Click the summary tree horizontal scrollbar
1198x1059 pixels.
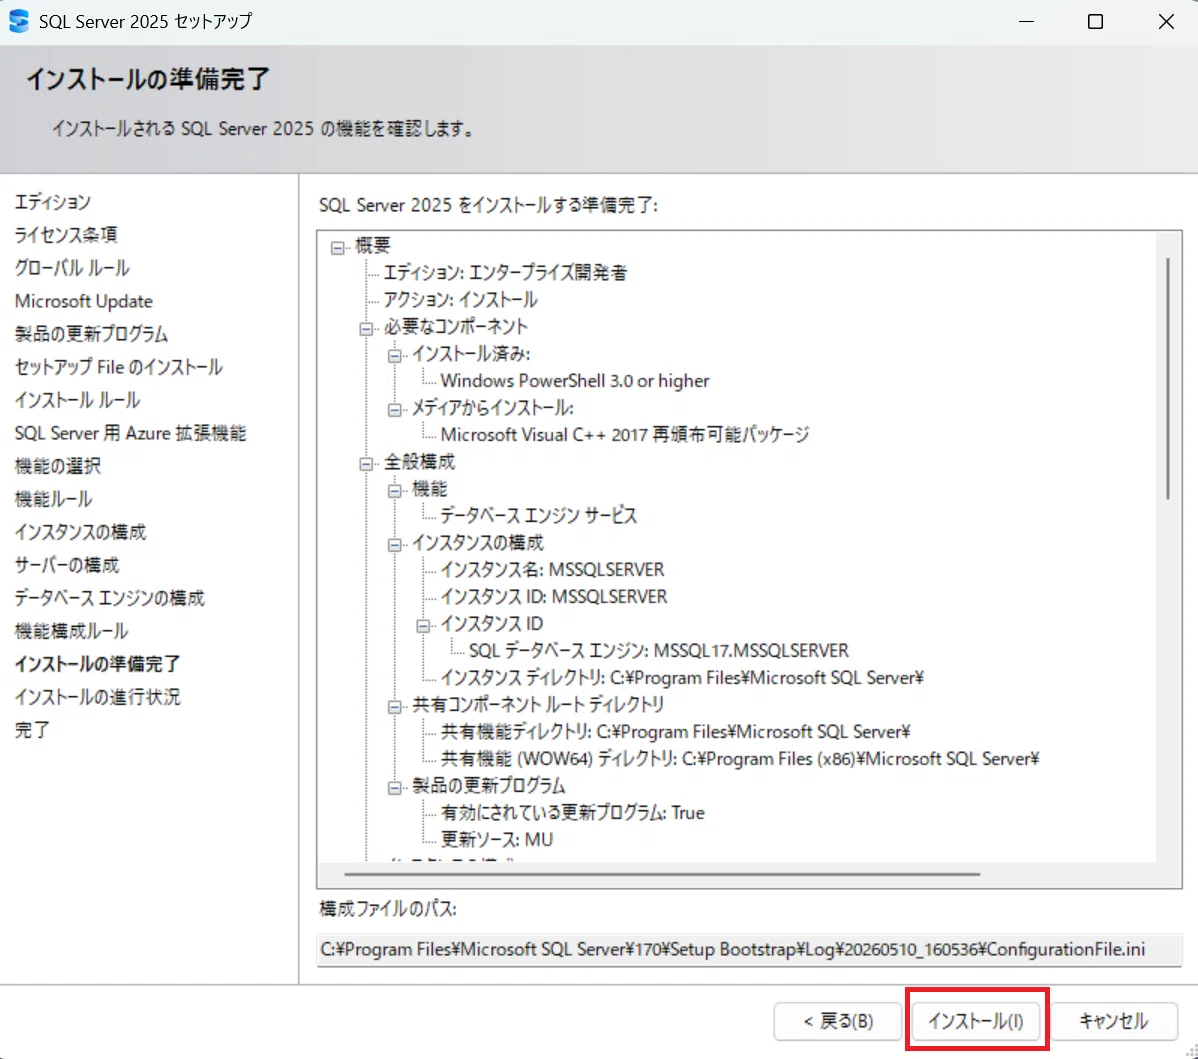pos(662,873)
